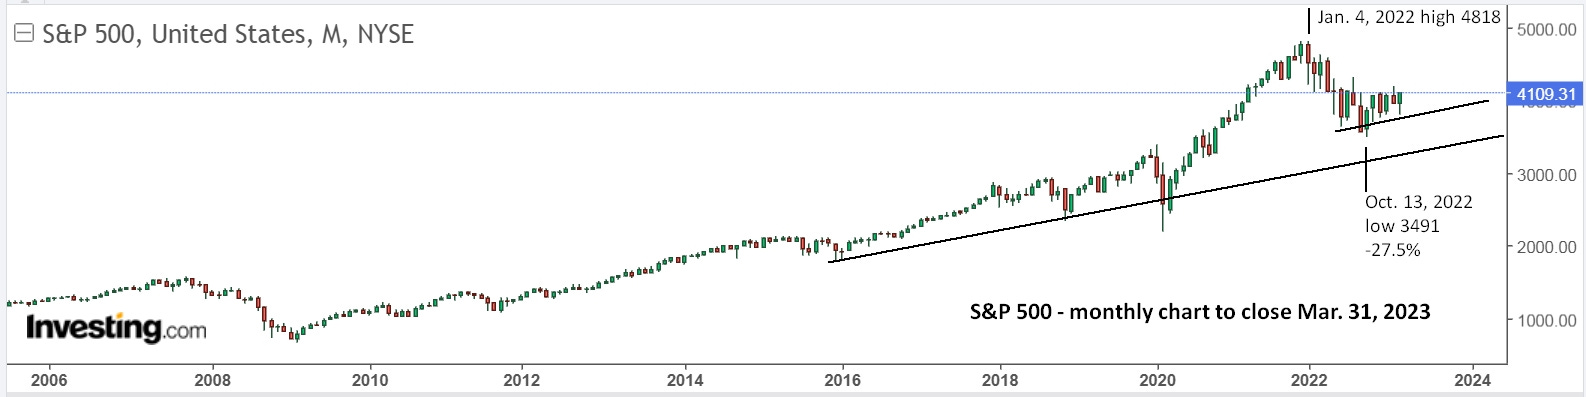
Task: Click the 2022 year label on time axis
Action: tap(1309, 380)
